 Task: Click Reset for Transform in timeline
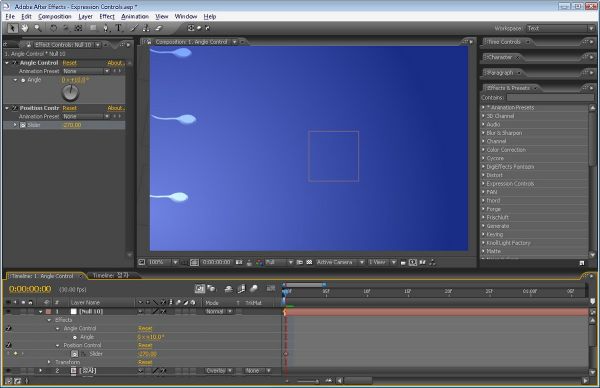[145, 362]
